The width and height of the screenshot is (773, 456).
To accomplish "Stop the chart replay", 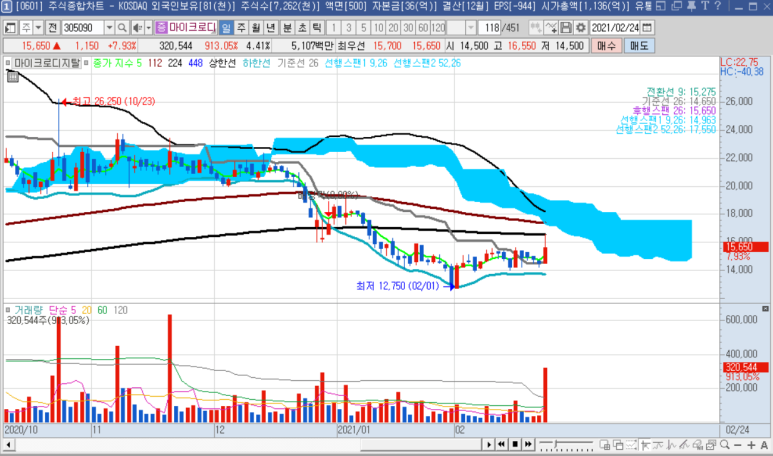I will [x=515, y=445].
